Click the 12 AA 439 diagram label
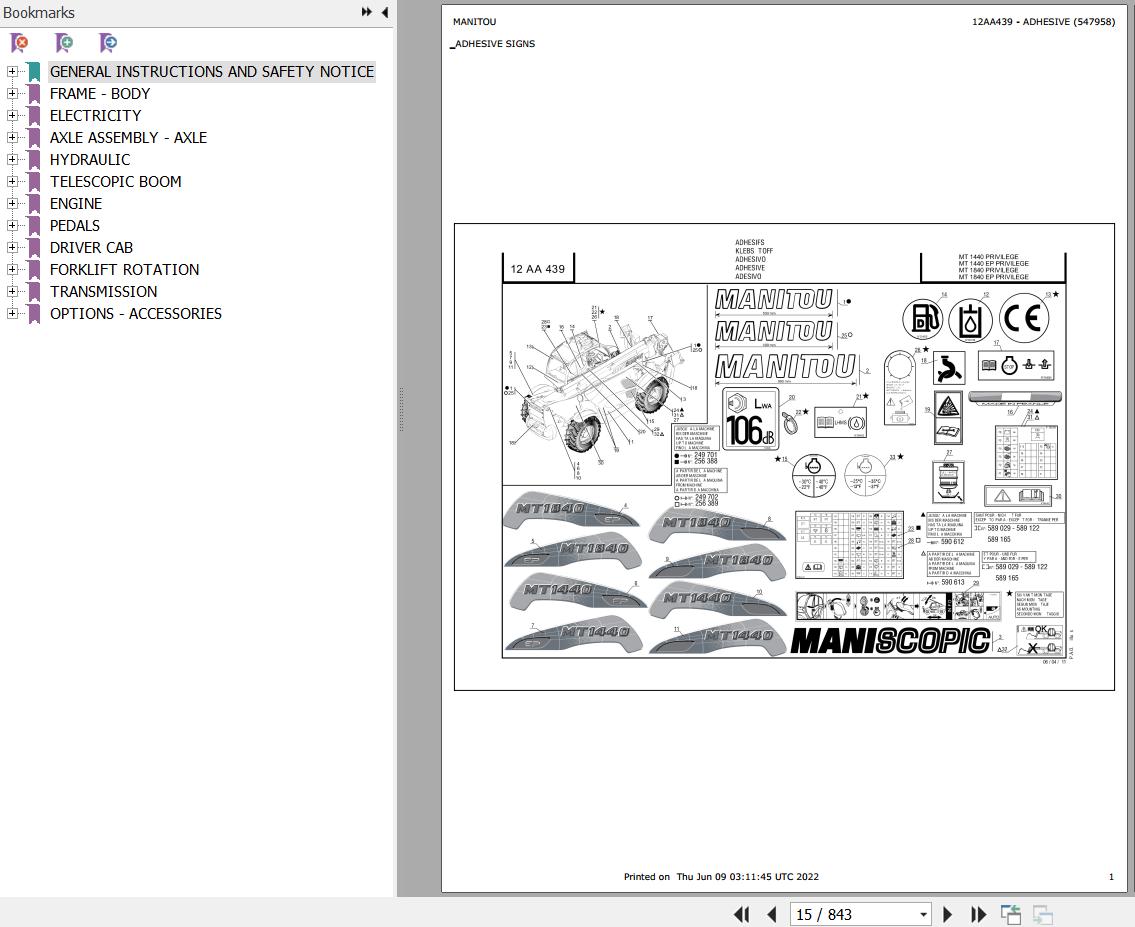The width and height of the screenshot is (1135, 927). (538, 269)
